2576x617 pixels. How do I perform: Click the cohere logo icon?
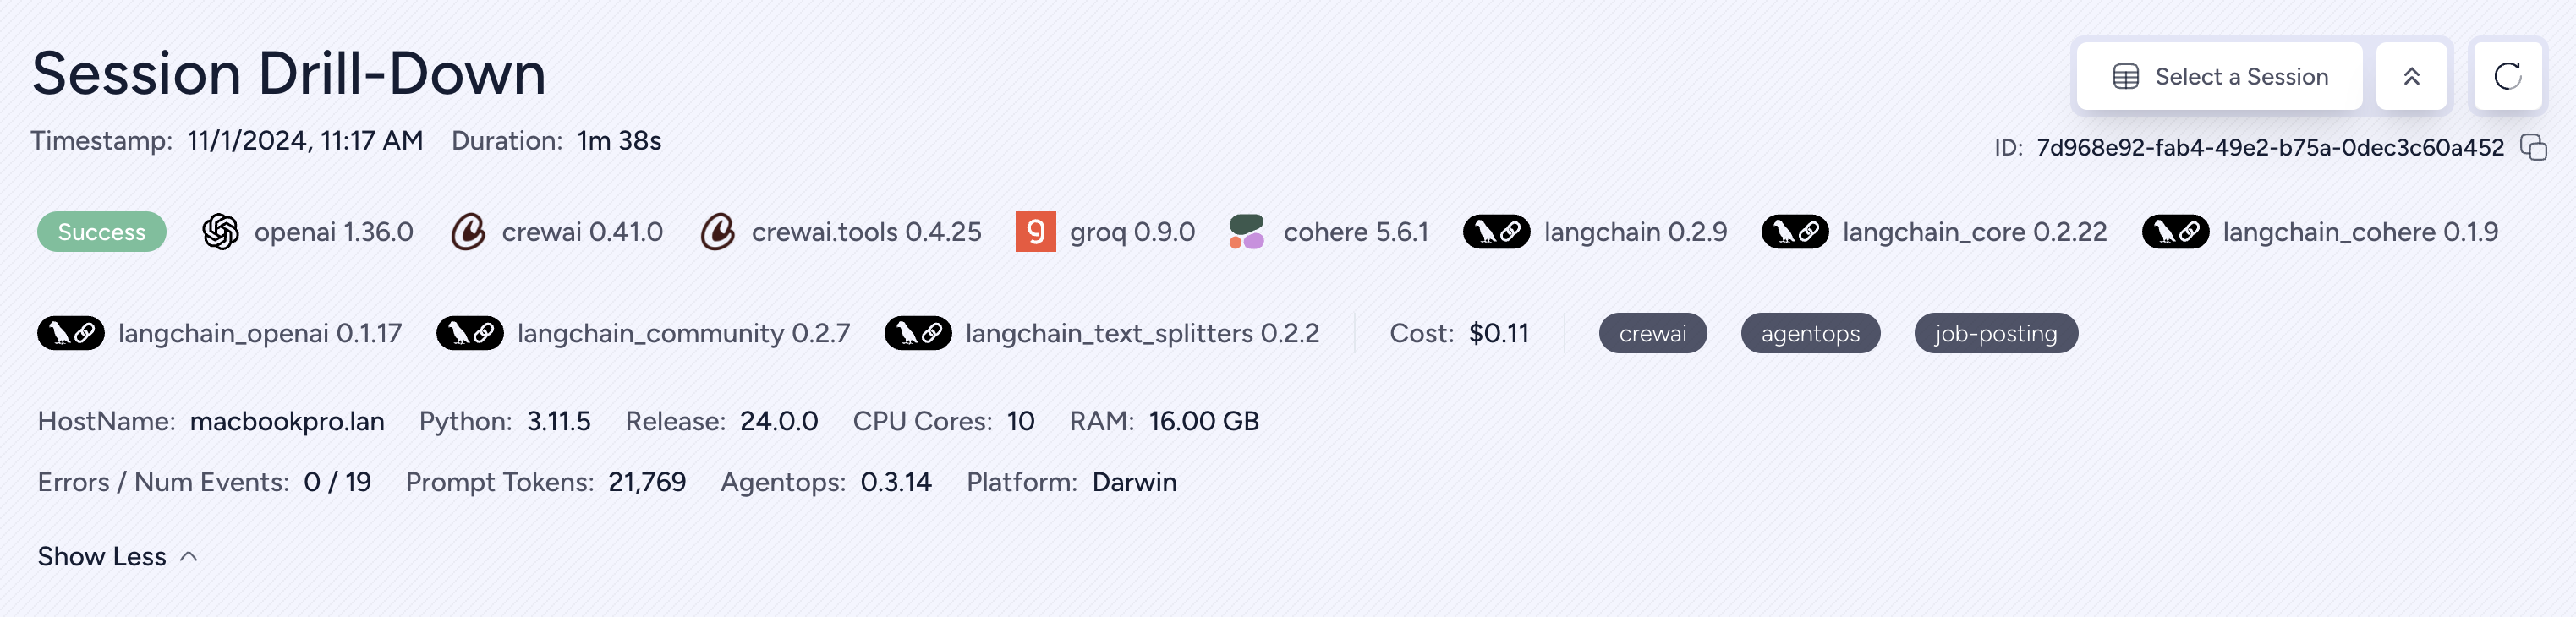point(1246,232)
